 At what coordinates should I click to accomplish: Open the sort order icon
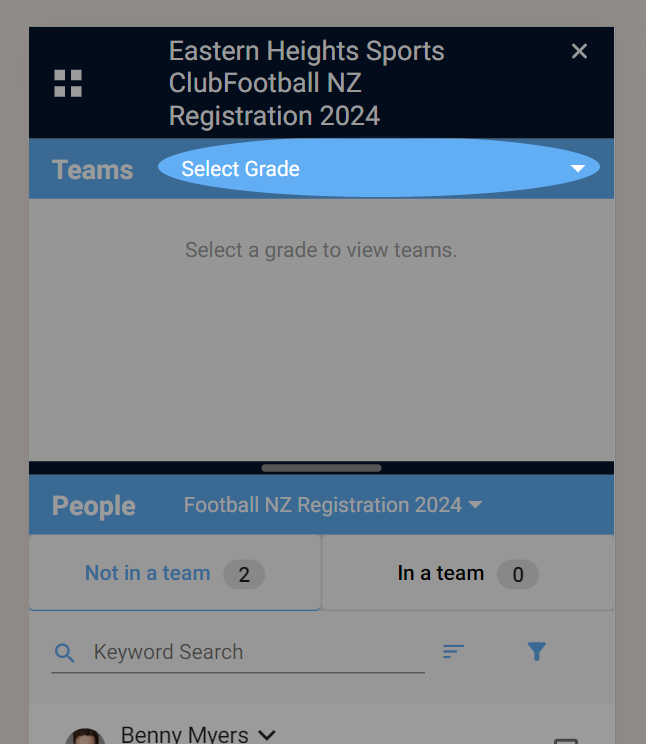click(453, 651)
